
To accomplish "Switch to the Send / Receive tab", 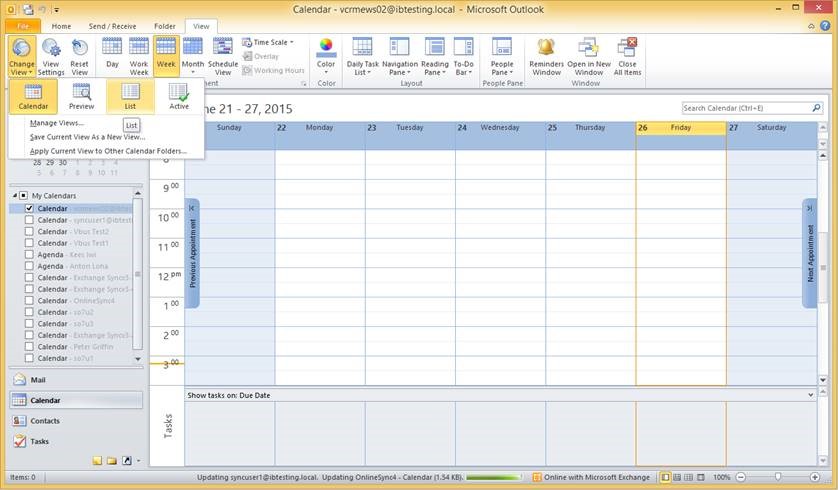I will [x=112, y=26].
